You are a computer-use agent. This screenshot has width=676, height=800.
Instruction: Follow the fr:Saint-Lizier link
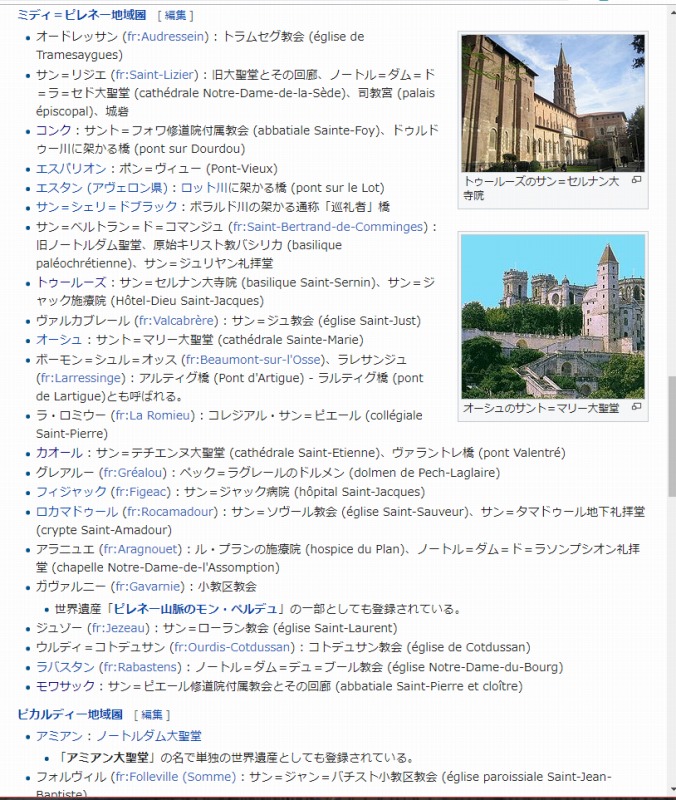coord(155,74)
